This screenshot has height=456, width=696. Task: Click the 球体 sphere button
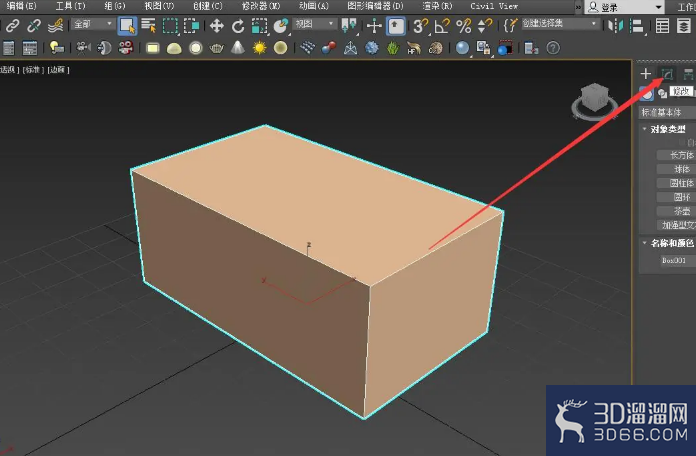pos(676,169)
